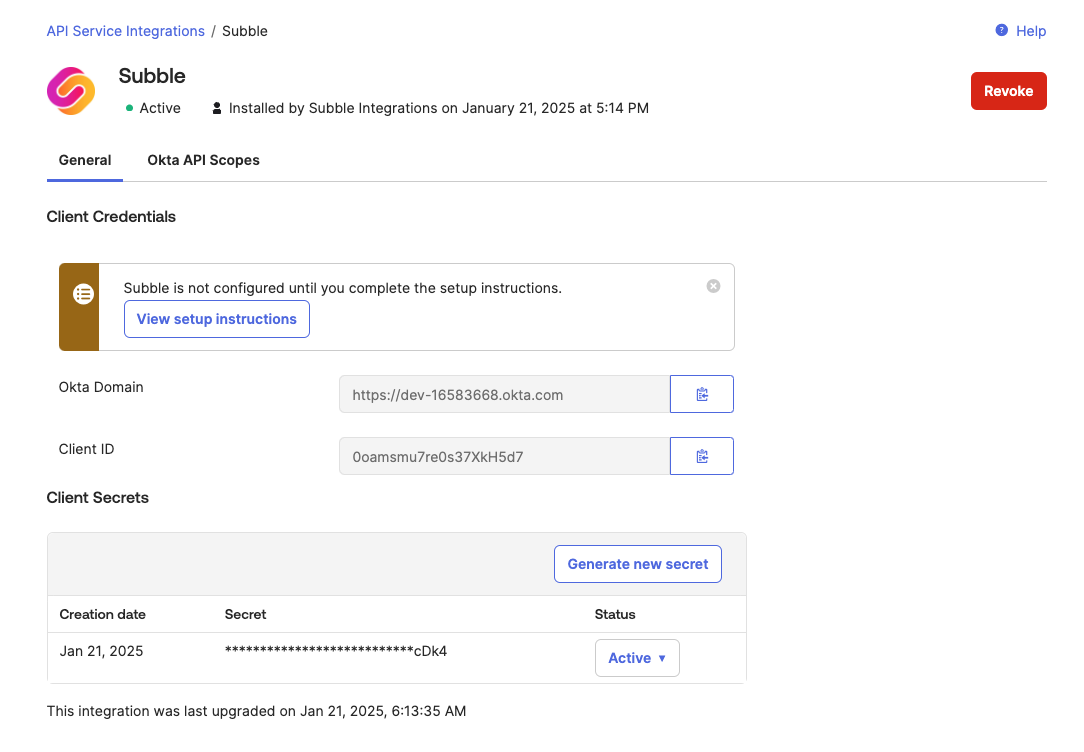Generate a new client secret
1084x752 pixels.
pyautogui.click(x=638, y=564)
